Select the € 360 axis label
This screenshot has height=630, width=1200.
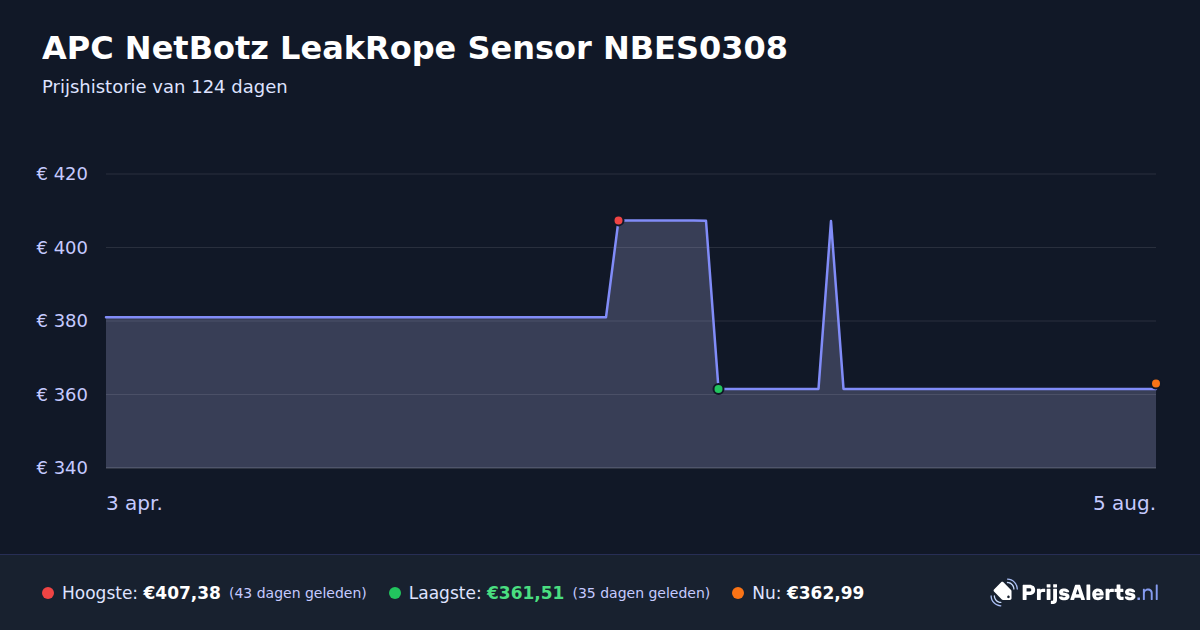(62, 395)
